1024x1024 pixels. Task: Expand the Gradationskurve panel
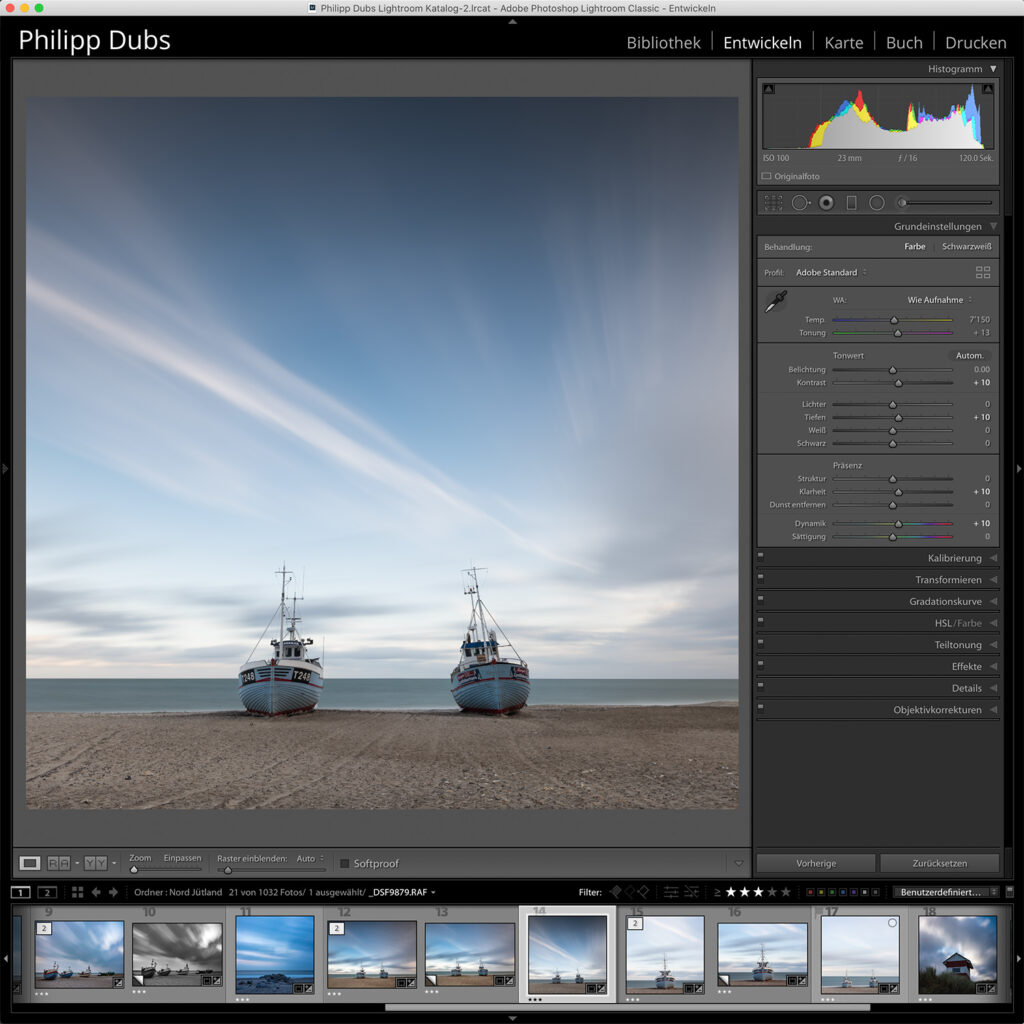945,602
